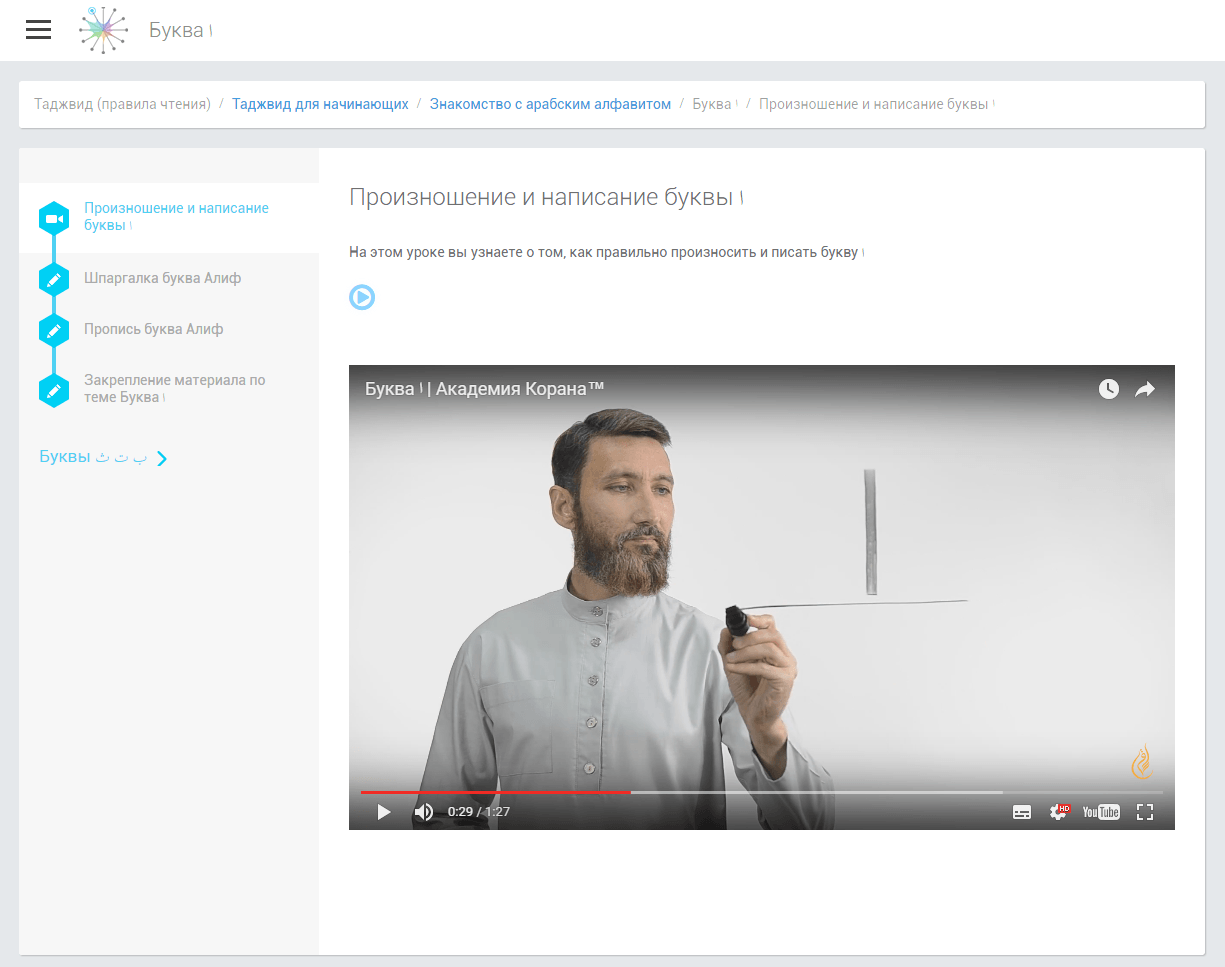Seek on the video progress bar
This screenshot has height=967, width=1225.
(762, 792)
